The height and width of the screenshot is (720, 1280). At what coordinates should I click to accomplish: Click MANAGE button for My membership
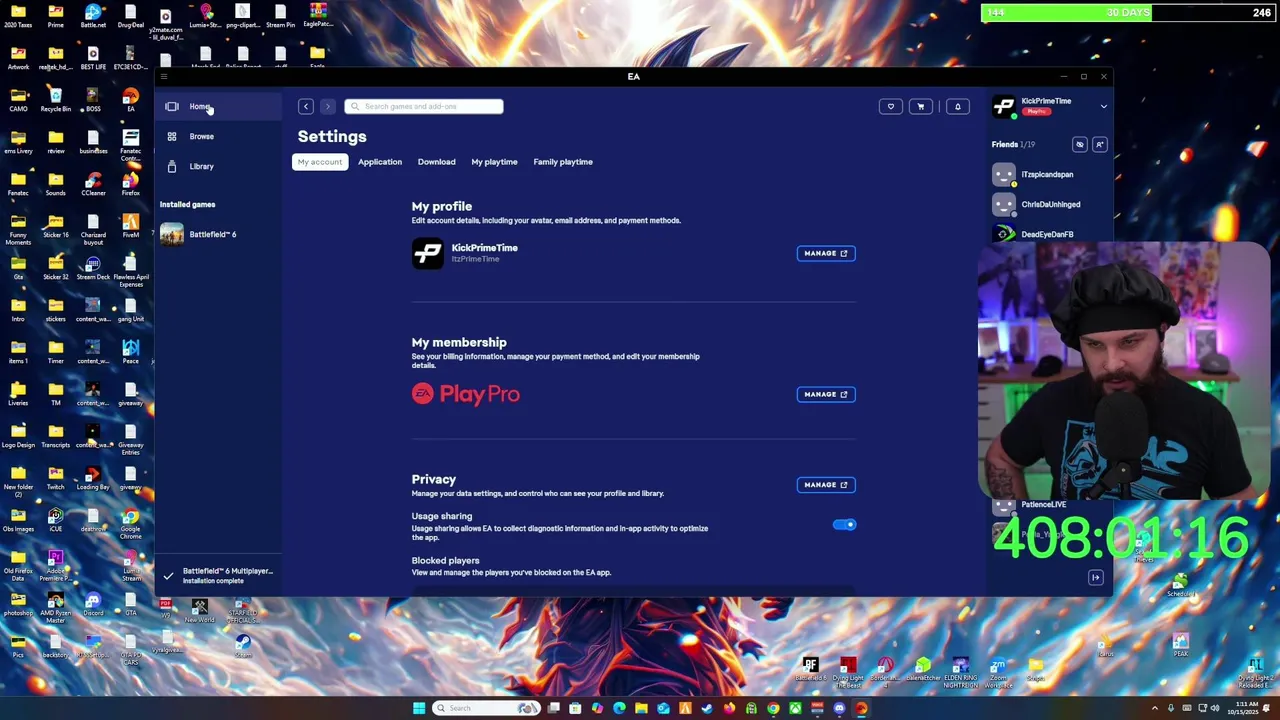tap(826, 394)
